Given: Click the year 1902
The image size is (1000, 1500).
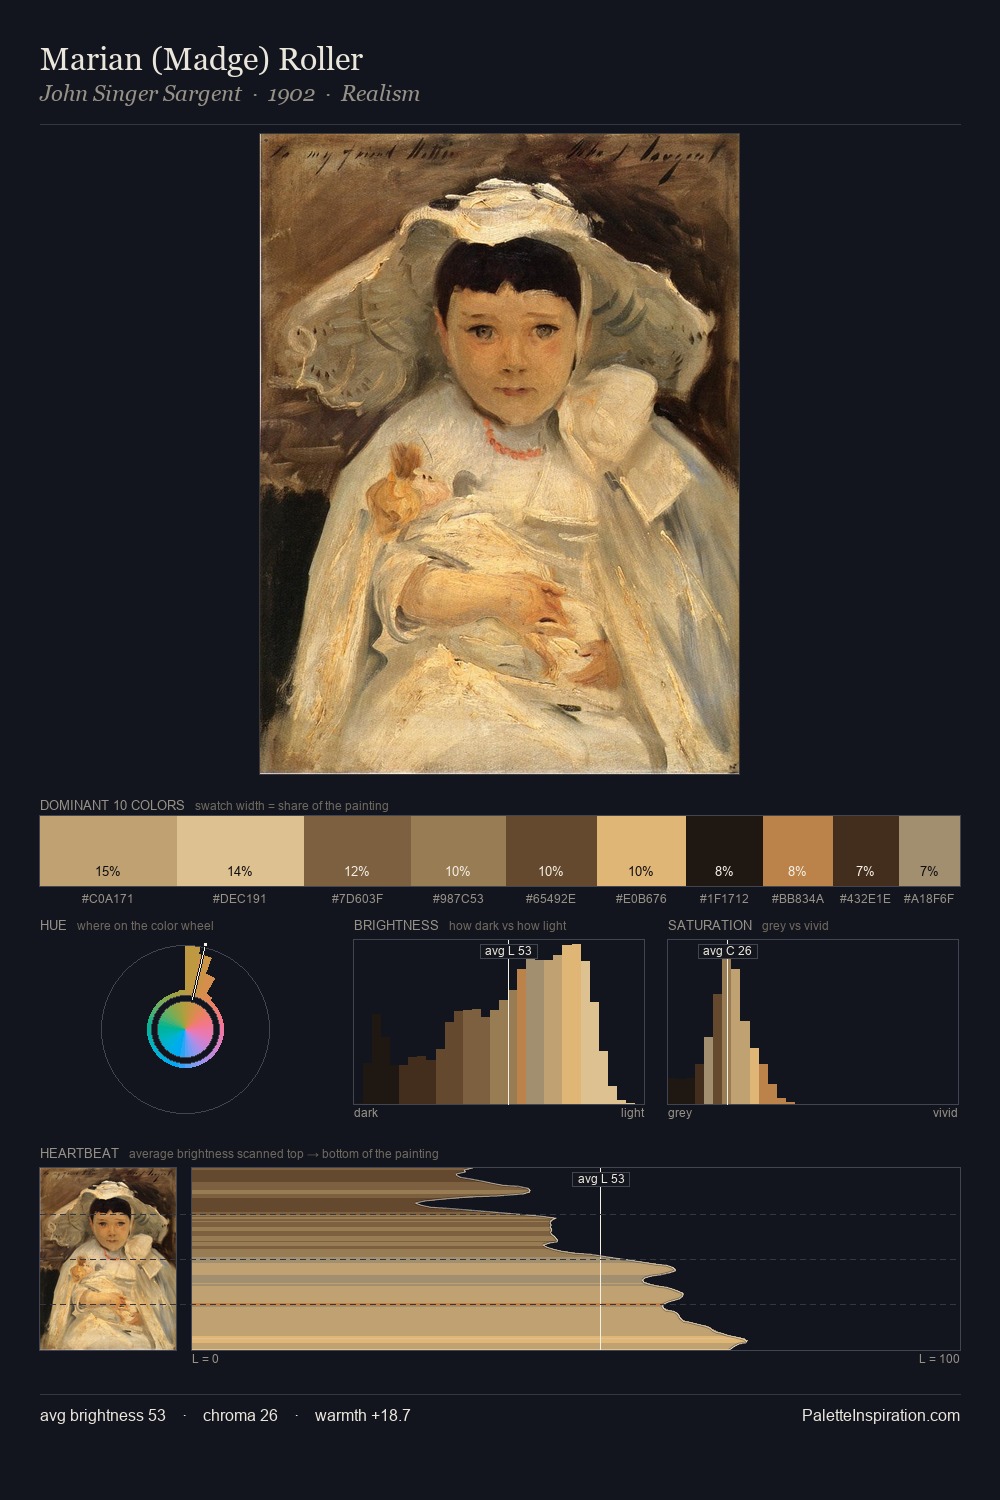Looking at the screenshot, I should (x=291, y=94).
